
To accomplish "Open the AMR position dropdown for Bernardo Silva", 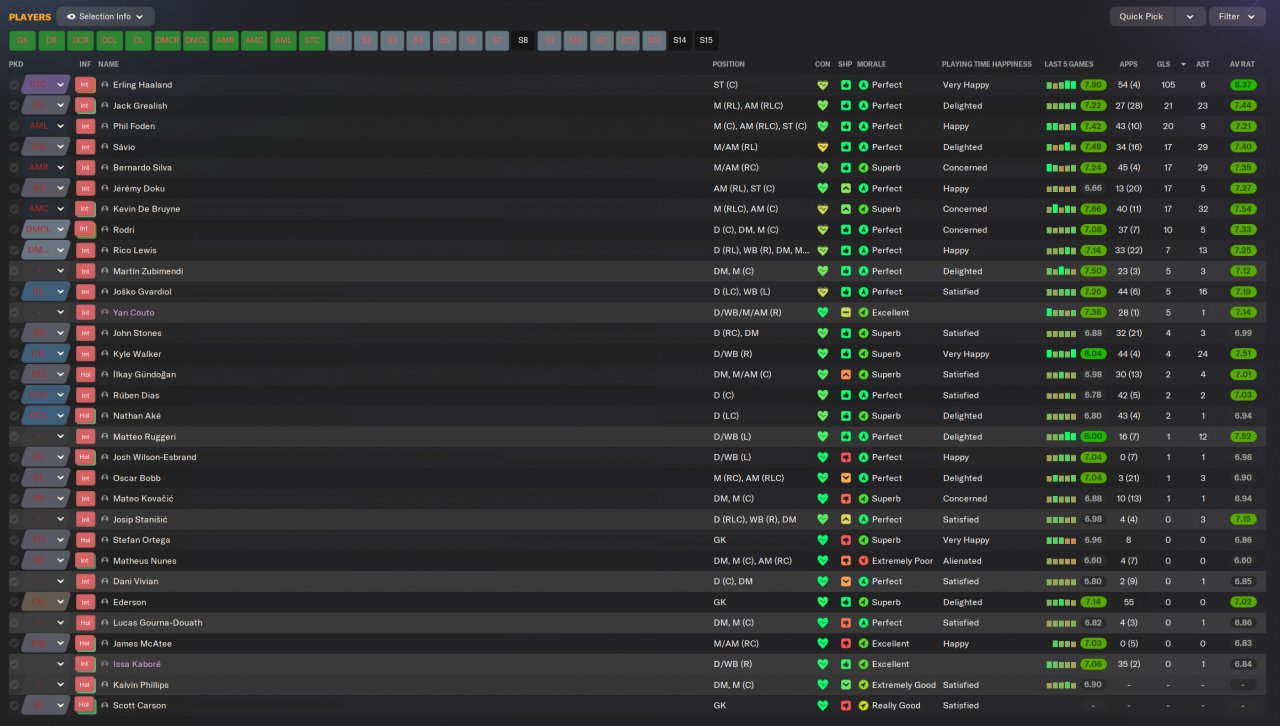I will click(46, 168).
